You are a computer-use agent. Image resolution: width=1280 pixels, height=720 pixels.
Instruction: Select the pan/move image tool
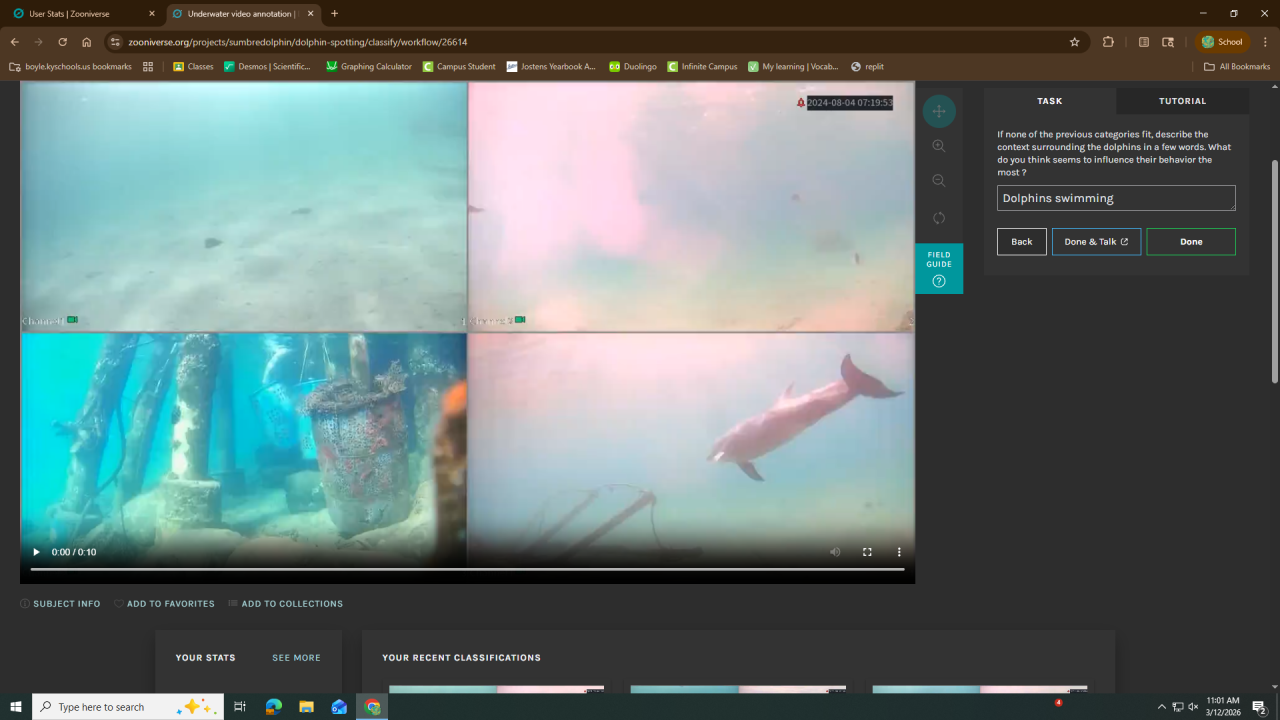click(x=938, y=111)
